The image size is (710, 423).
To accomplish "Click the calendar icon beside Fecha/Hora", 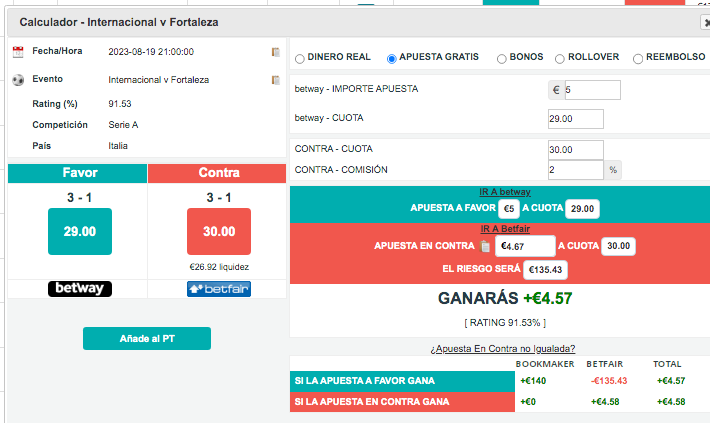I will (x=18, y=52).
